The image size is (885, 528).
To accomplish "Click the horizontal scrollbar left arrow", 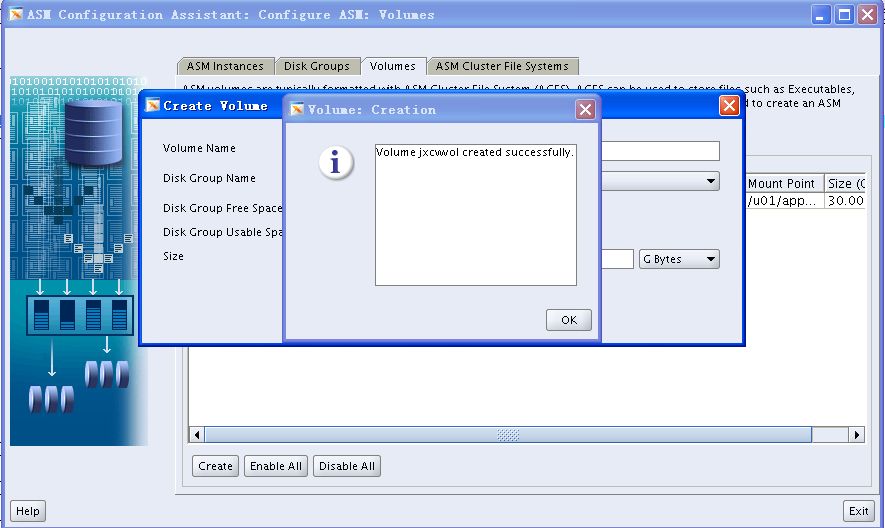I will (196, 434).
